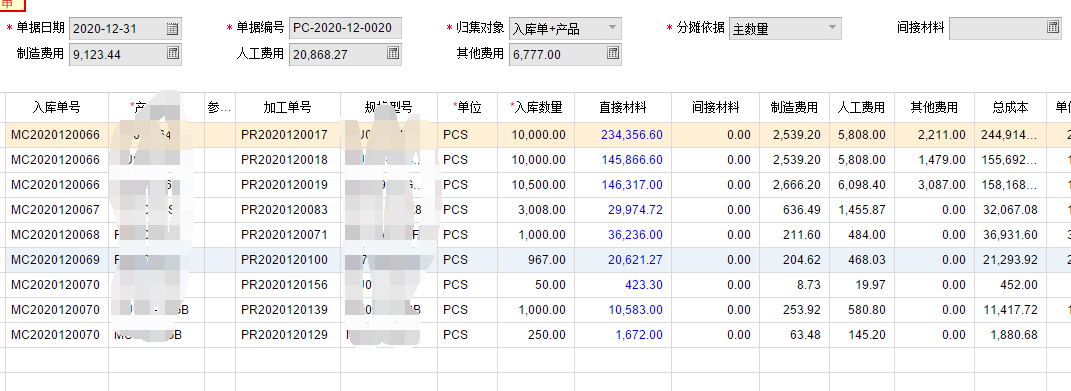Select MC2020120068 row cell

pyautogui.click(x=55, y=234)
